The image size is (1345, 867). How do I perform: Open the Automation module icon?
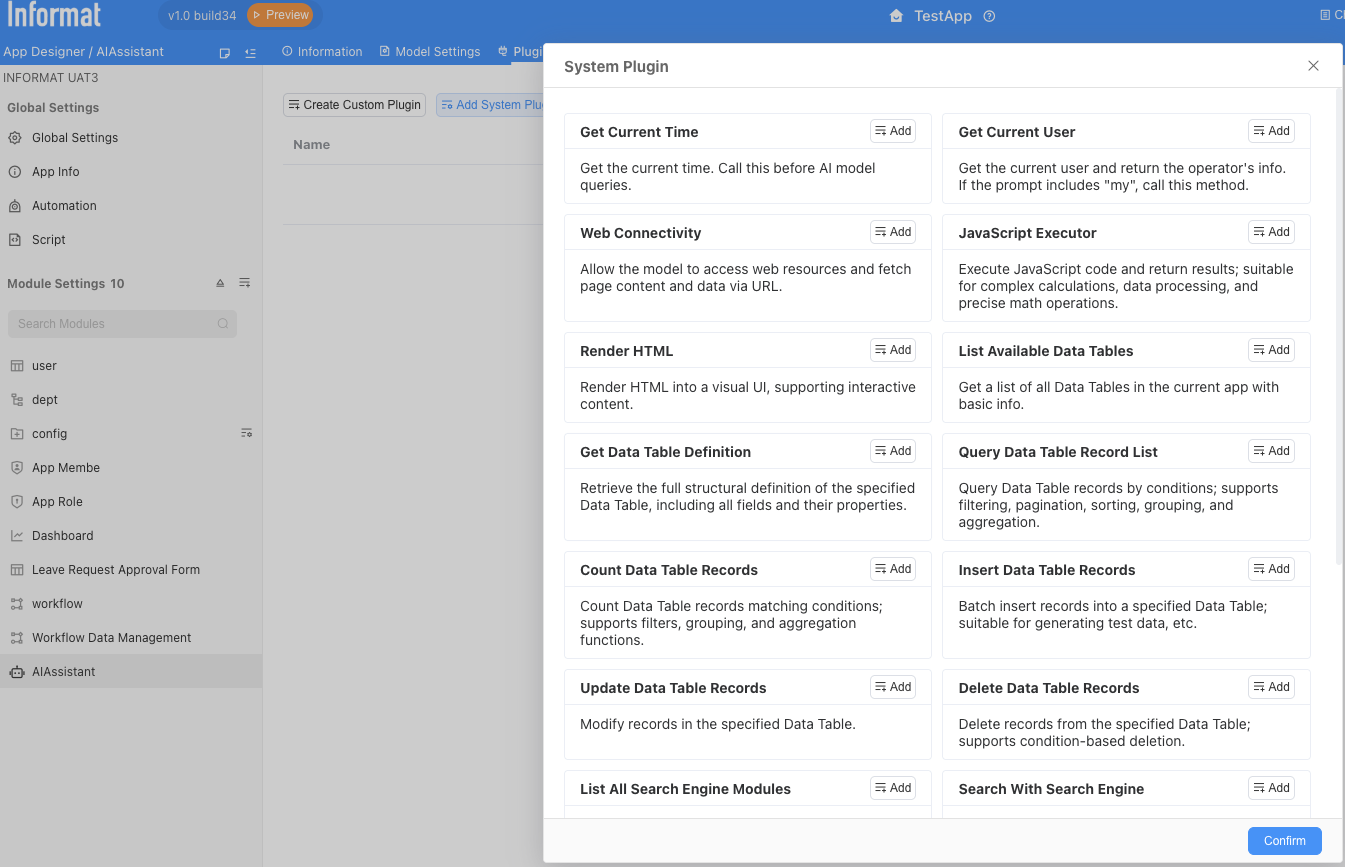[15, 206]
